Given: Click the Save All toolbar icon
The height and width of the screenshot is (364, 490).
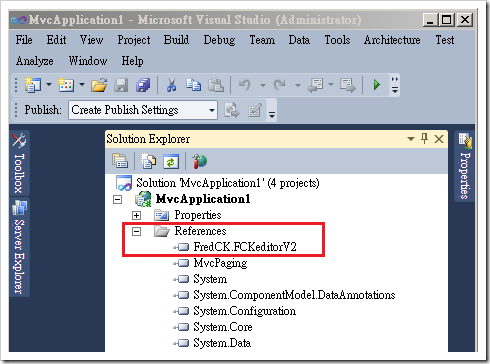Looking at the screenshot, I should click(x=143, y=85).
